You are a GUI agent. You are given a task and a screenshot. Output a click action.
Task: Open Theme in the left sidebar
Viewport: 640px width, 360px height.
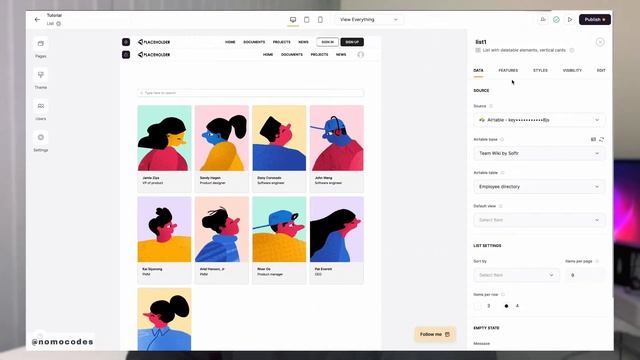[40, 79]
